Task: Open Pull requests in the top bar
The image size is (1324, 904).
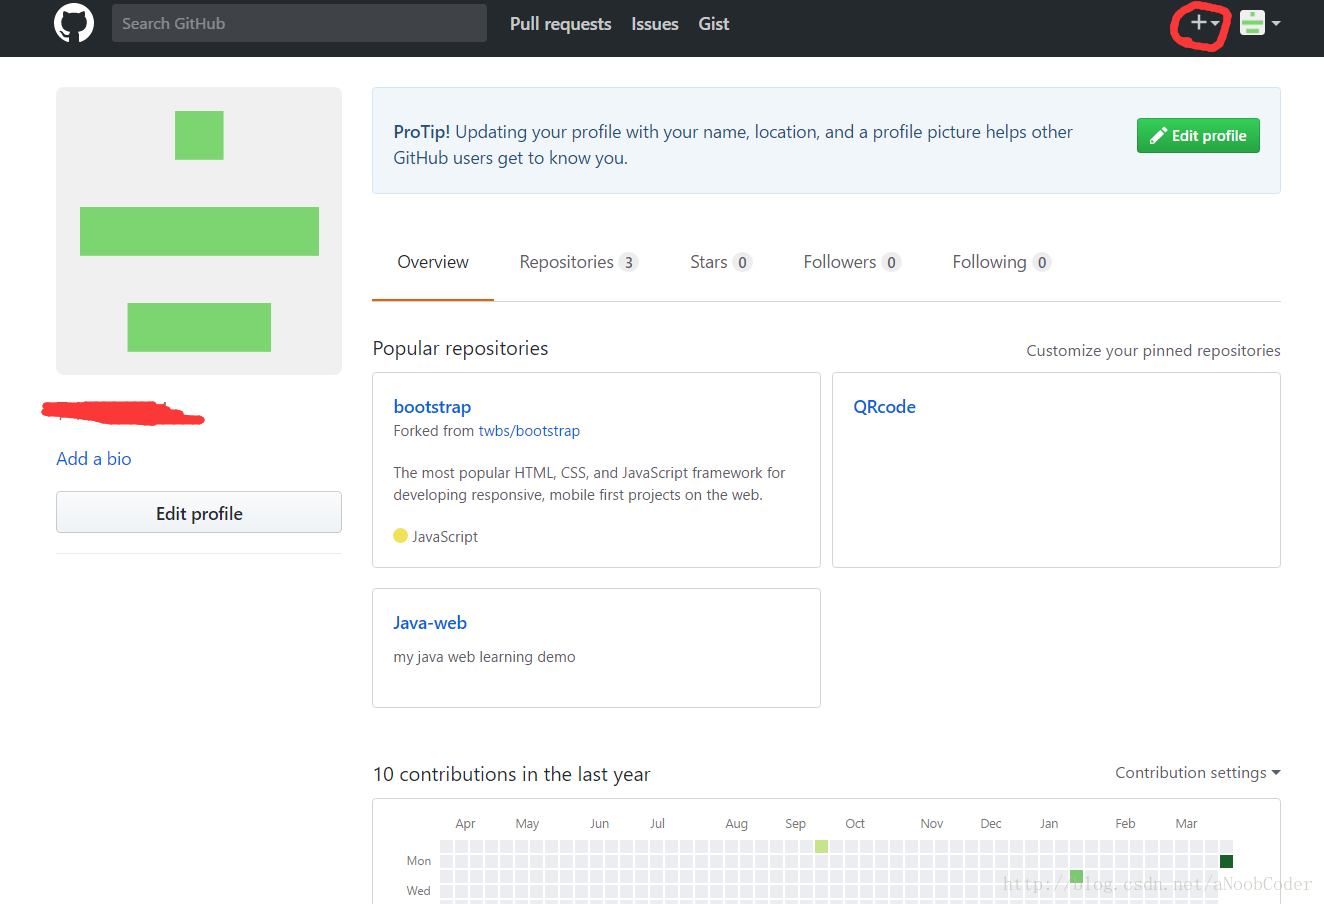Action: (x=560, y=24)
